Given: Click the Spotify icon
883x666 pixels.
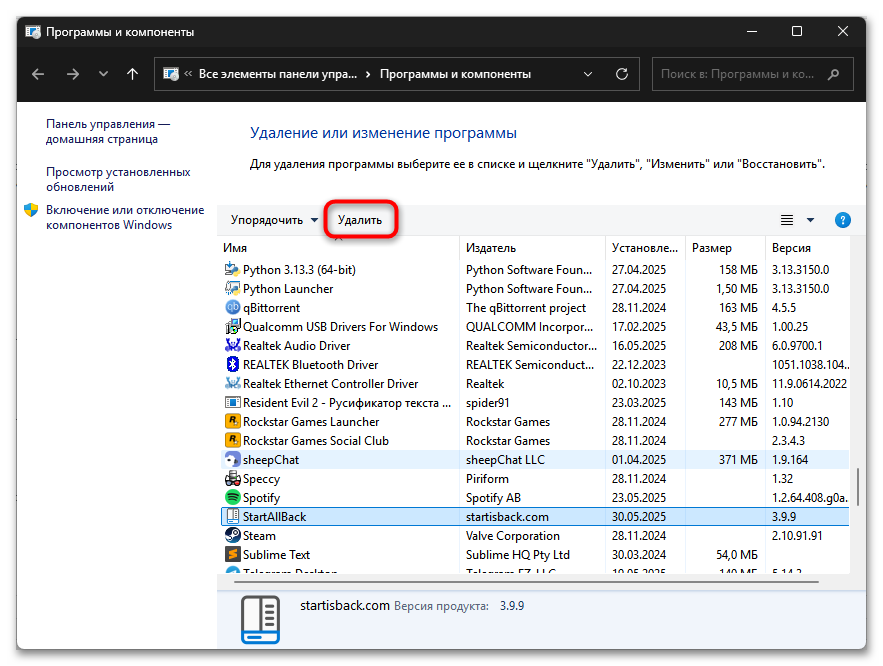Looking at the screenshot, I should (232, 497).
